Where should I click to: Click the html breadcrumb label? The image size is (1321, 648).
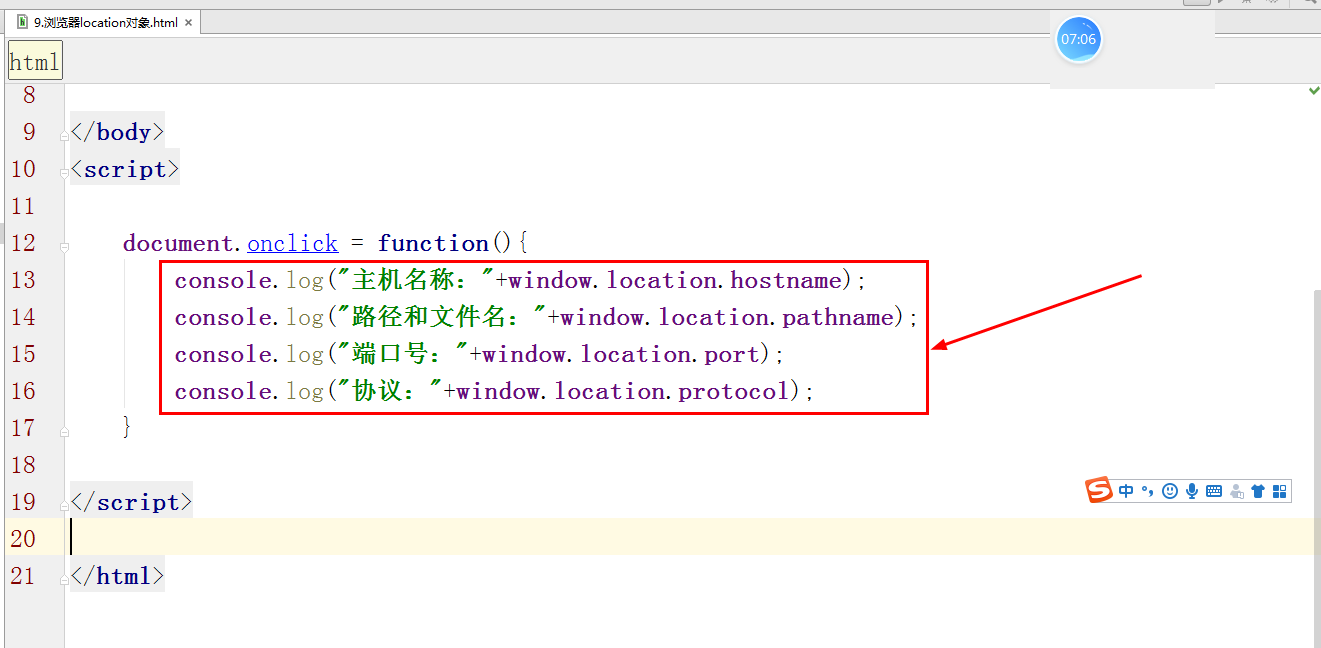(x=34, y=60)
